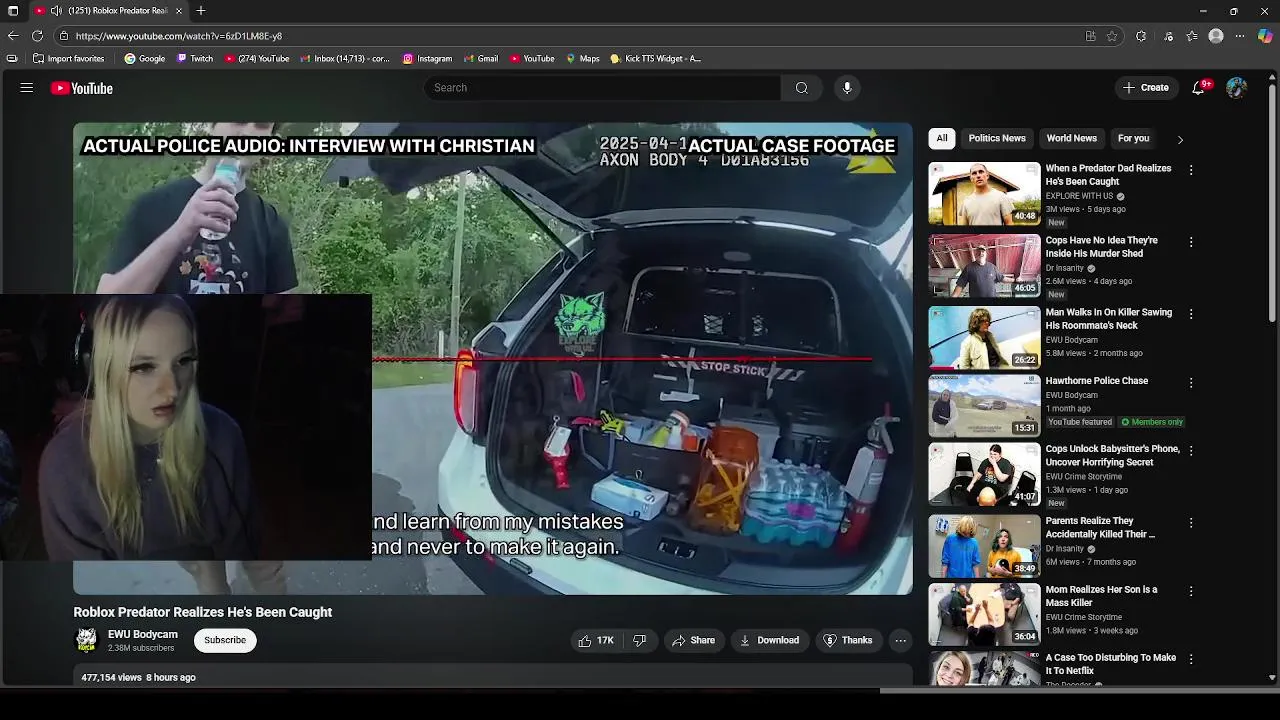Click the search magnifier button
1280x720 pixels.
pyautogui.click(x=801, y=88)
